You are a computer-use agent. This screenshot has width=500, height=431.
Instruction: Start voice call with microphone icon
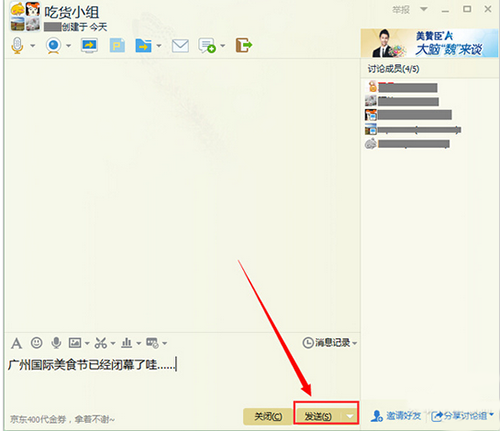point(17,45)
